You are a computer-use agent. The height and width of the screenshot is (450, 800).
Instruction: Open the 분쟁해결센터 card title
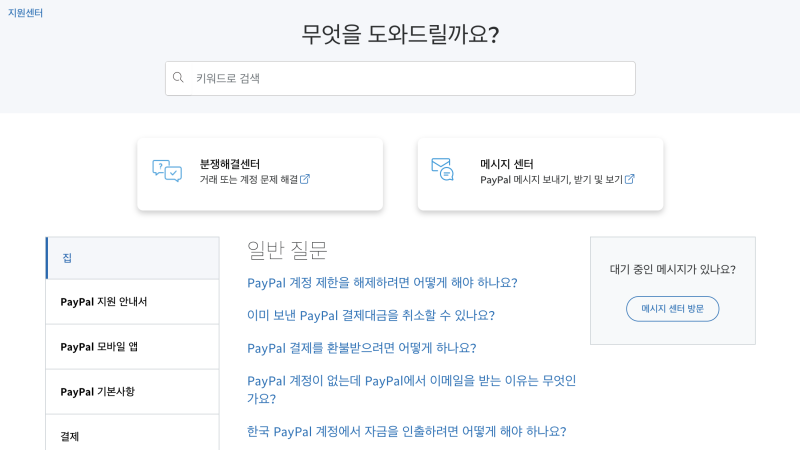230,164
